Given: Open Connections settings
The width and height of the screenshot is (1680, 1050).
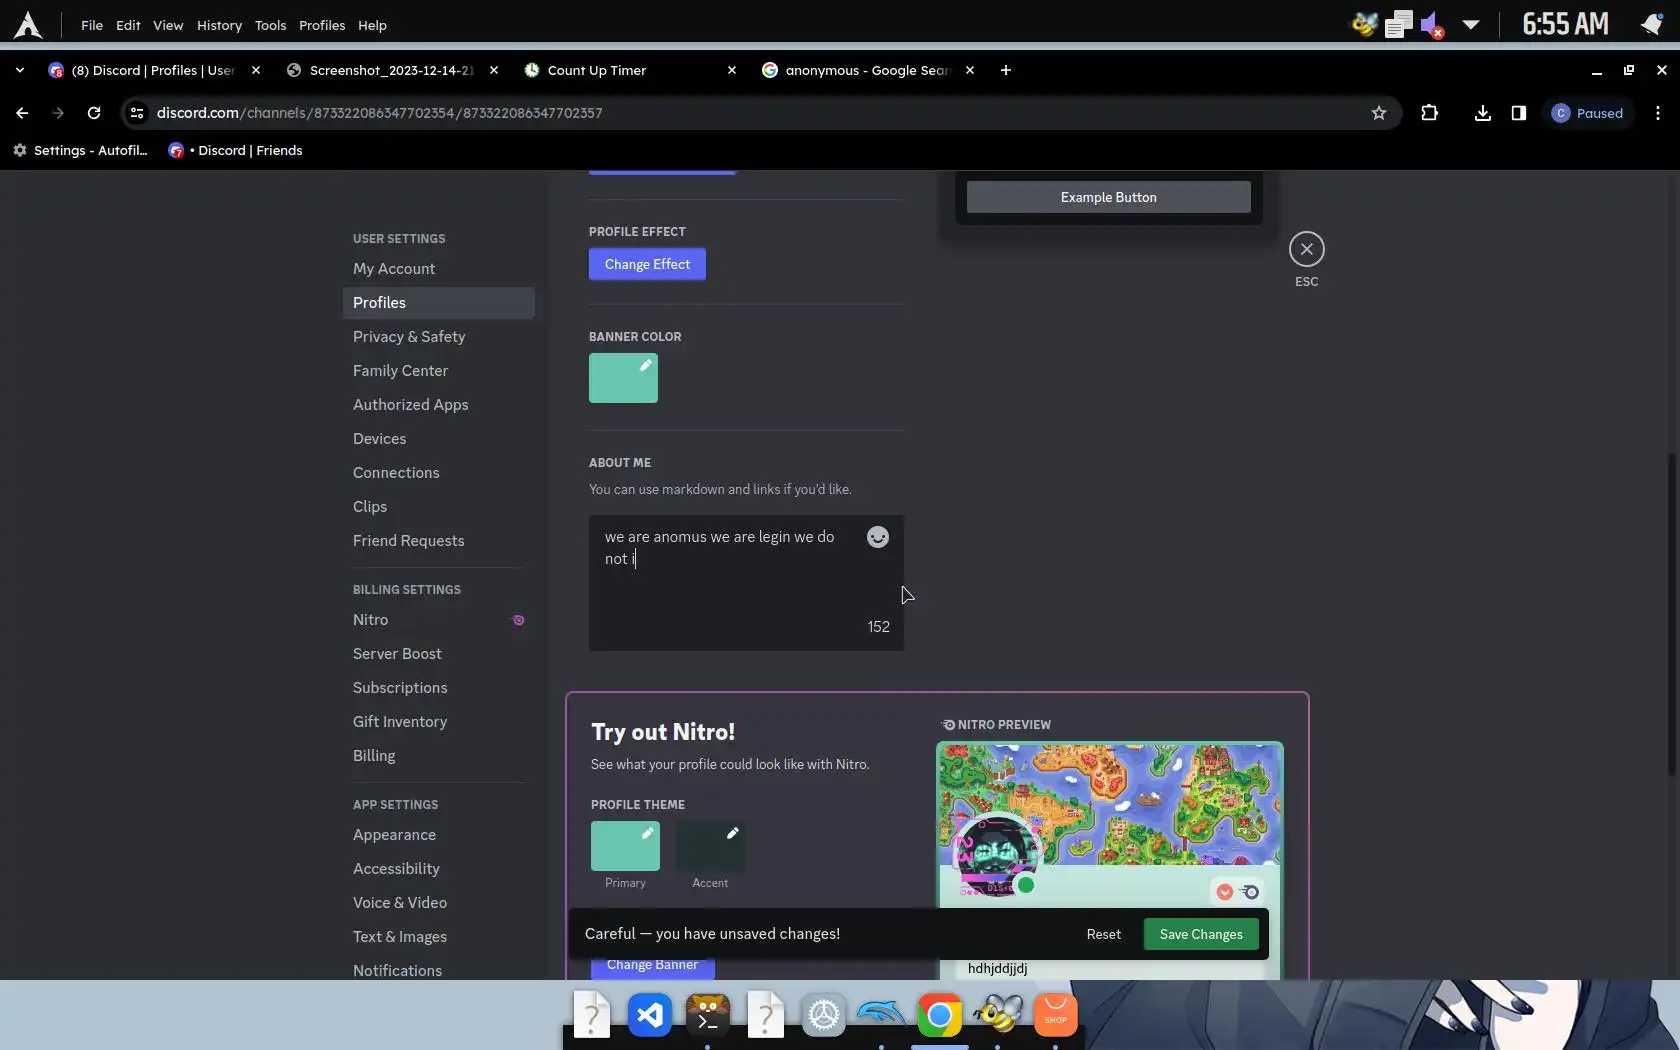Looking at the screenshot, I should point(438,473).
